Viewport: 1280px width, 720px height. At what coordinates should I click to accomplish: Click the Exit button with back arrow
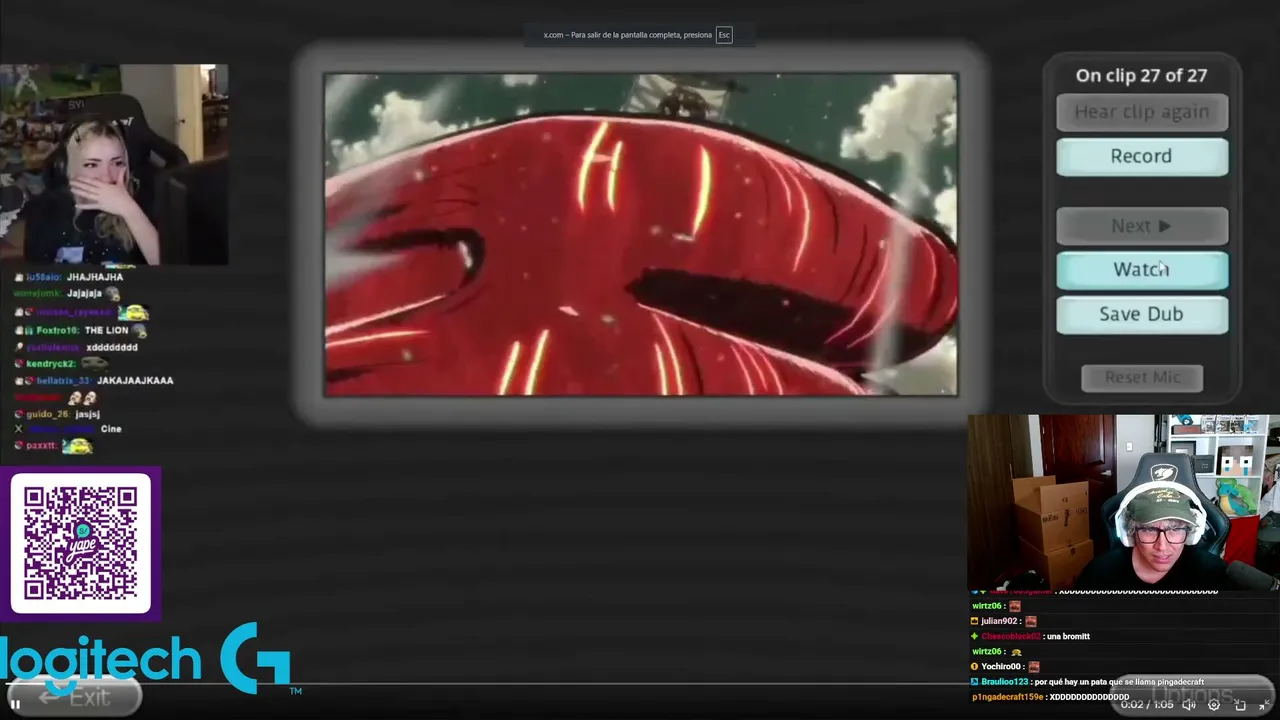tap(73, 698)
